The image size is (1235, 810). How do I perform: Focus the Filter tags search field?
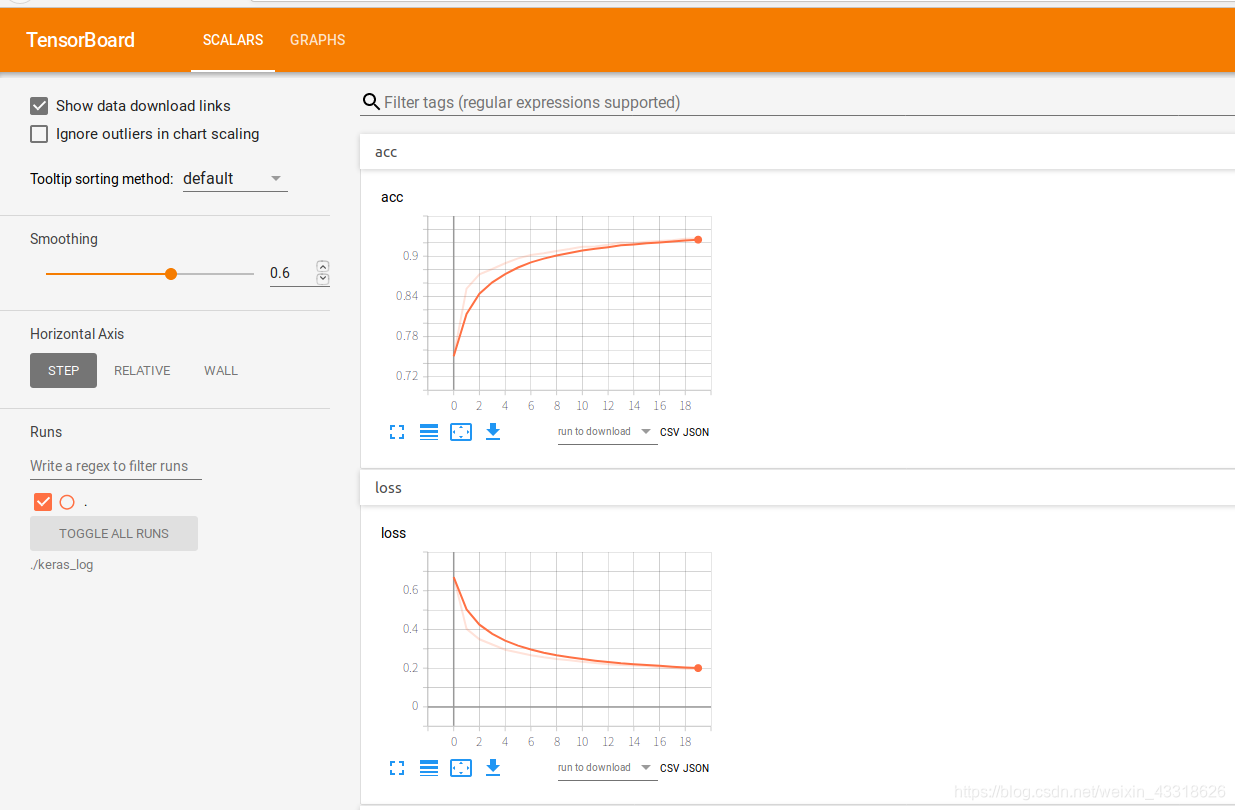pos(808,102)
